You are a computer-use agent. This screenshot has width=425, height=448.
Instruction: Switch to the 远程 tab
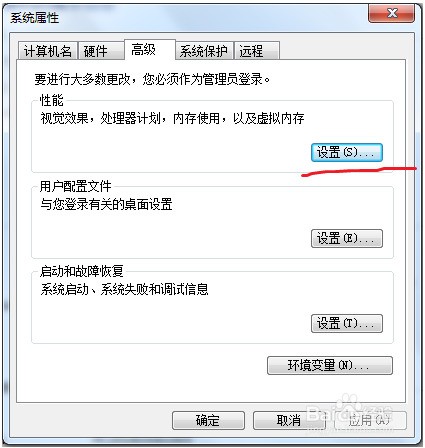pos(256,51)
